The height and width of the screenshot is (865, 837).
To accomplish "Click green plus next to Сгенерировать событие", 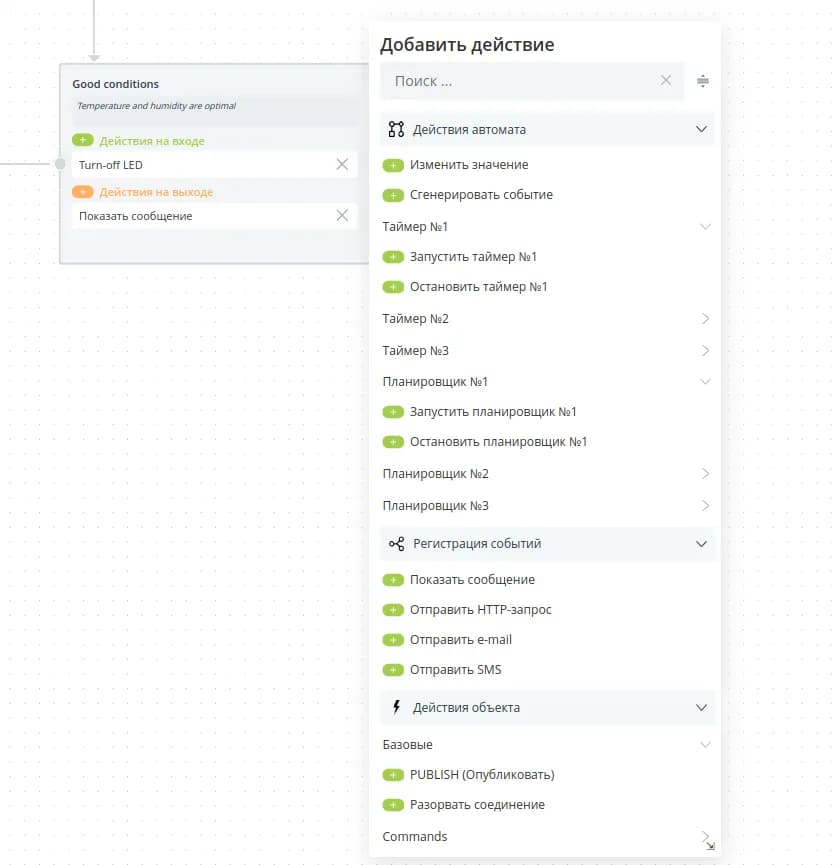I will [393, 195].
